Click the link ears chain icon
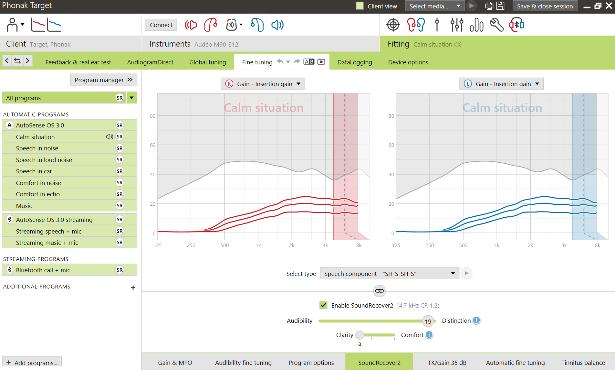The width and height of the screenshot is (615, 370). [x=379, y=291]
